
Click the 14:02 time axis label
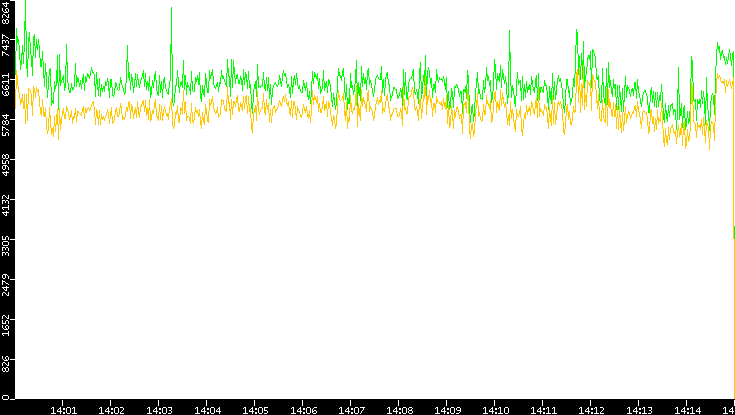tap(111, 410)
